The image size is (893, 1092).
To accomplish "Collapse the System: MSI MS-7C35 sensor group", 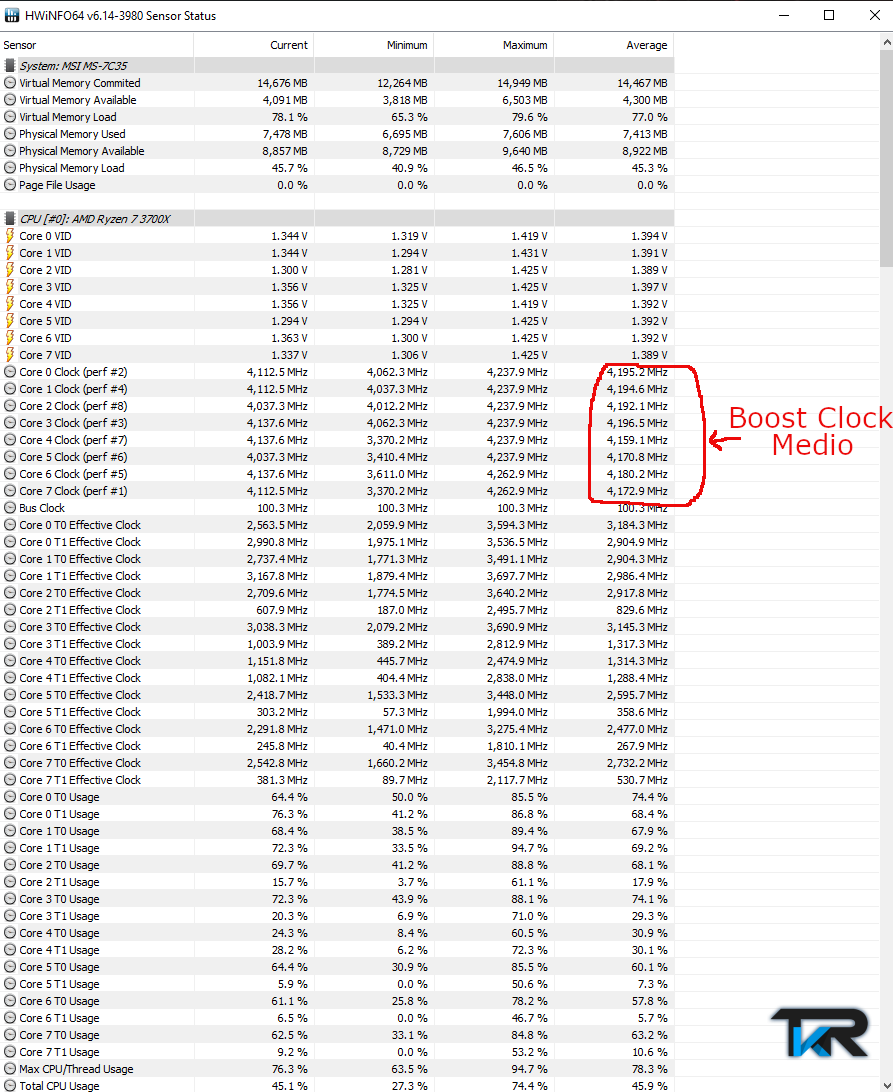I will pos(73,66).
